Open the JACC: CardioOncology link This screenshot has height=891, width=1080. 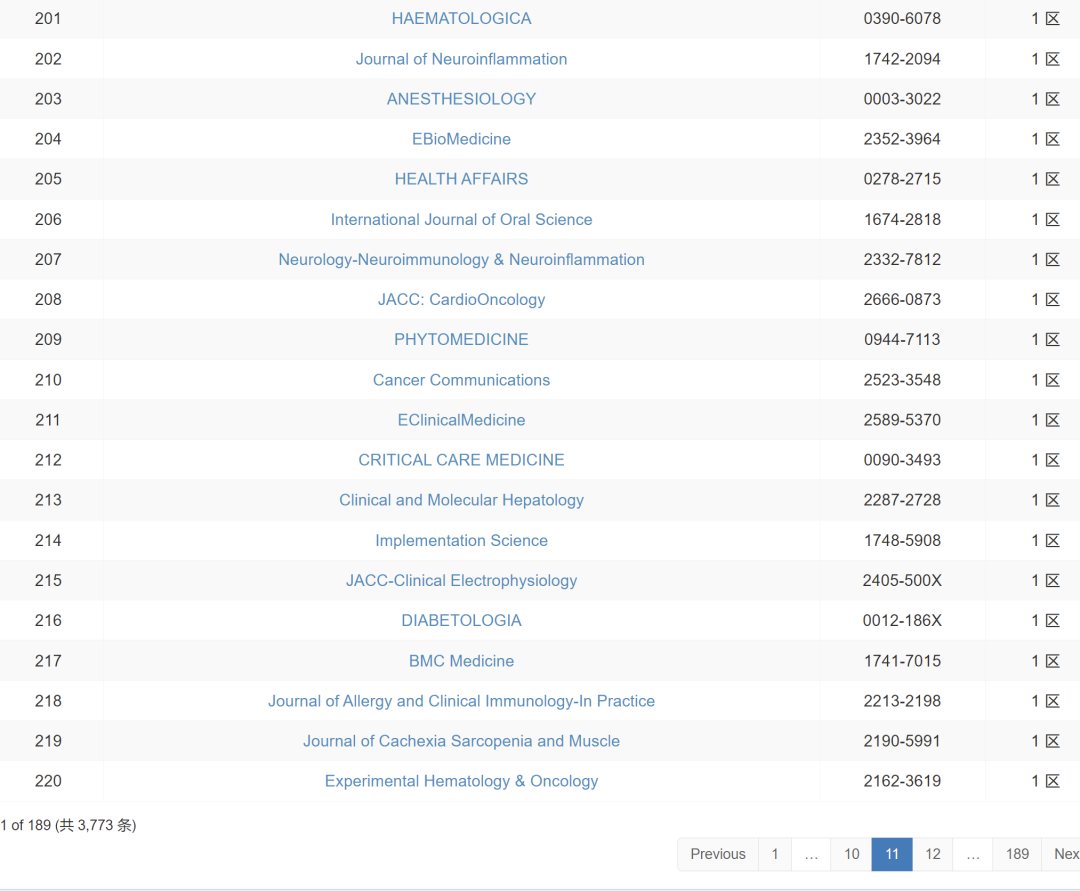pyautogui.click(x=461, y=300)
